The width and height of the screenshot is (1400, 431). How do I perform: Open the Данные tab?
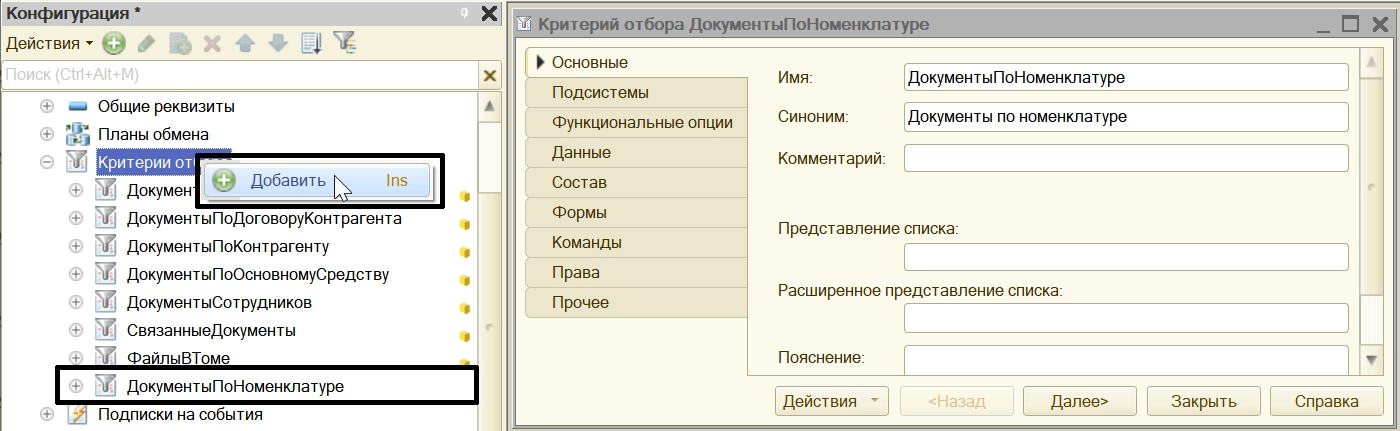pos(636,153)
